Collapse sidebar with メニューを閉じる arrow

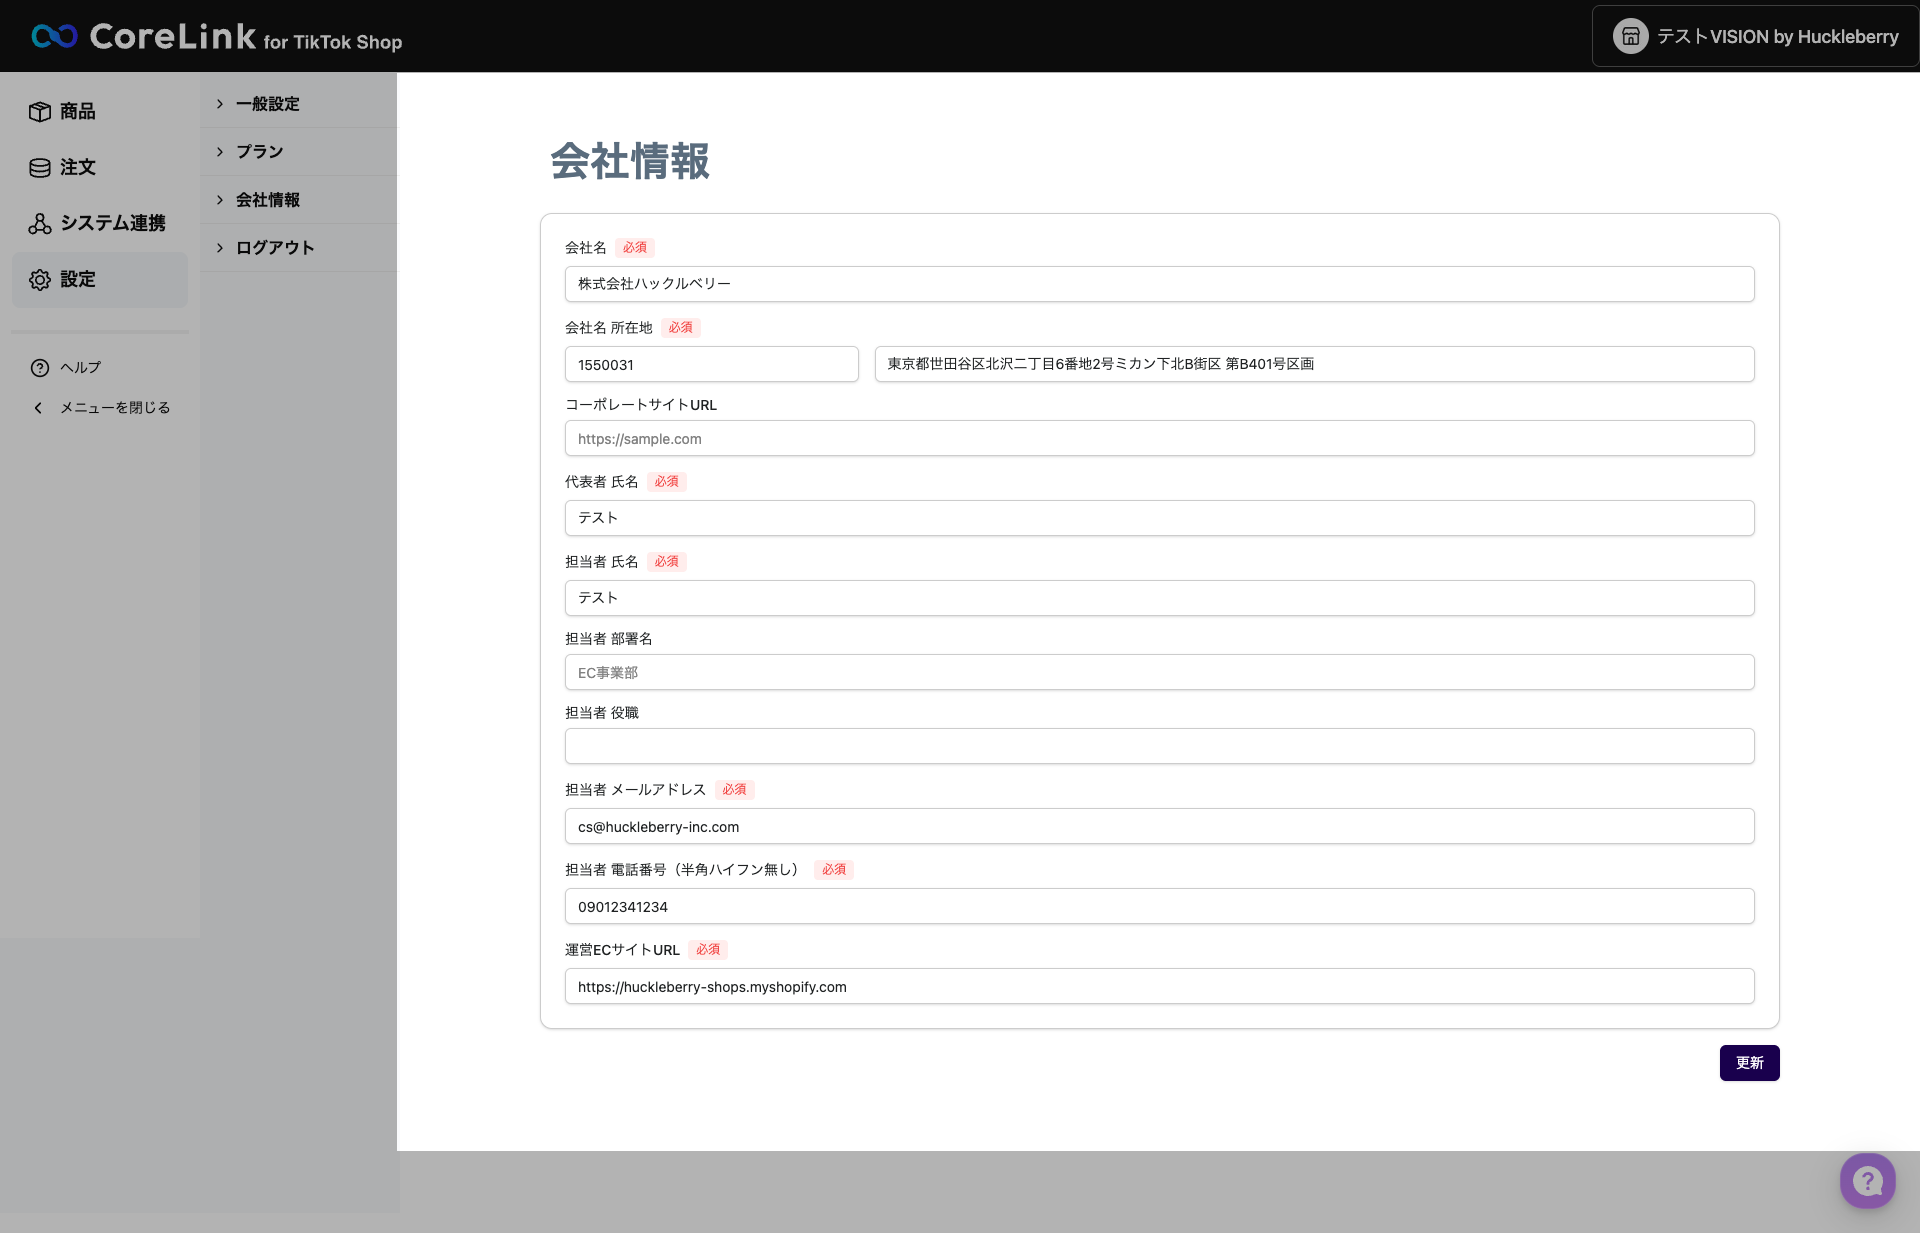point(38,408)
